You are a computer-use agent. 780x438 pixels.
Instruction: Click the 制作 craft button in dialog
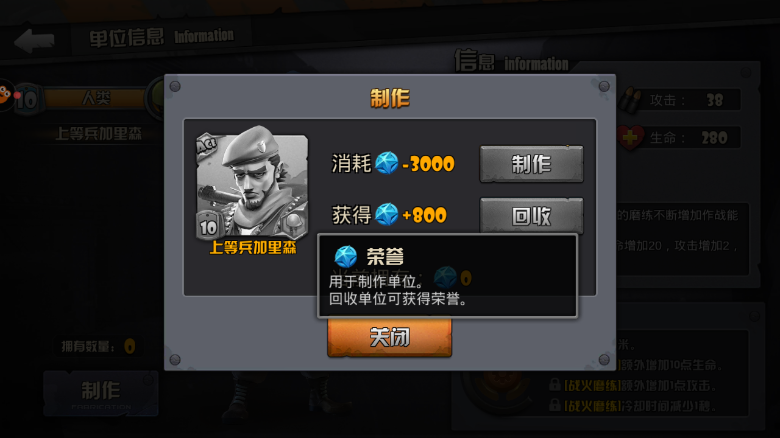click(531, 164)
